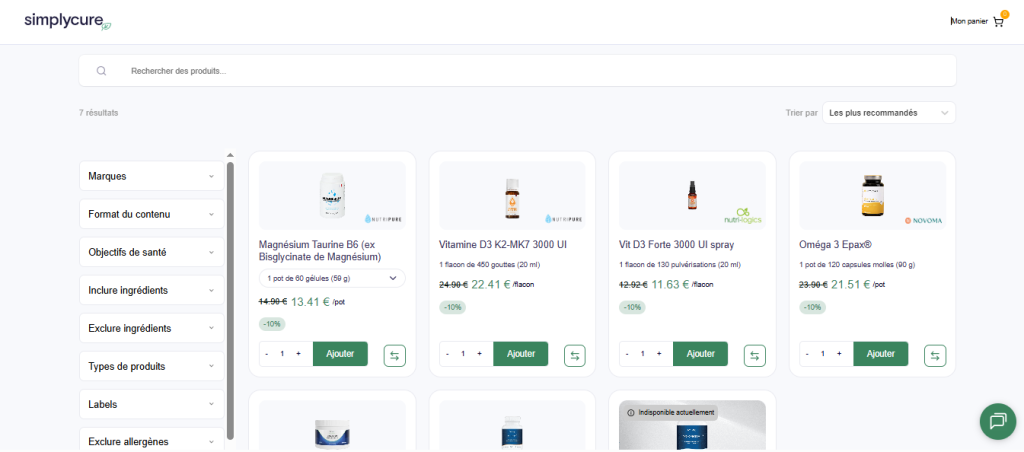Click compare icon on Magnésium Taurine B6

point(395,355)
